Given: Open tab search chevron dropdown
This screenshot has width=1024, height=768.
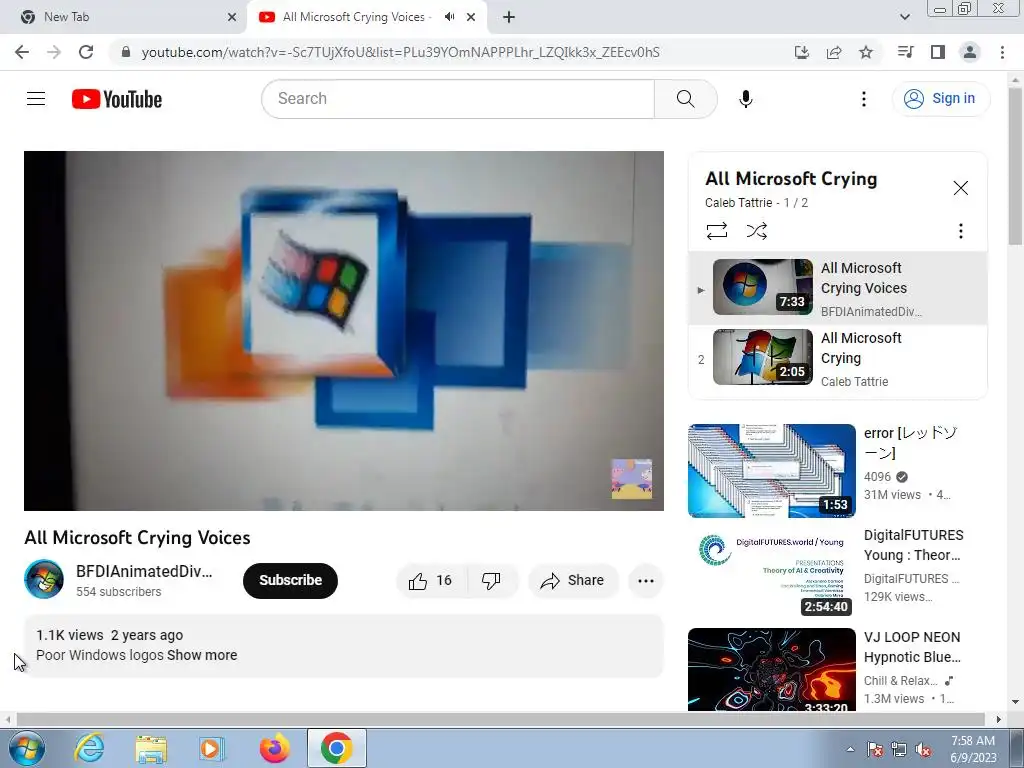Looking at the screenshot, I should pyautogui.click(x=904, y=17).
